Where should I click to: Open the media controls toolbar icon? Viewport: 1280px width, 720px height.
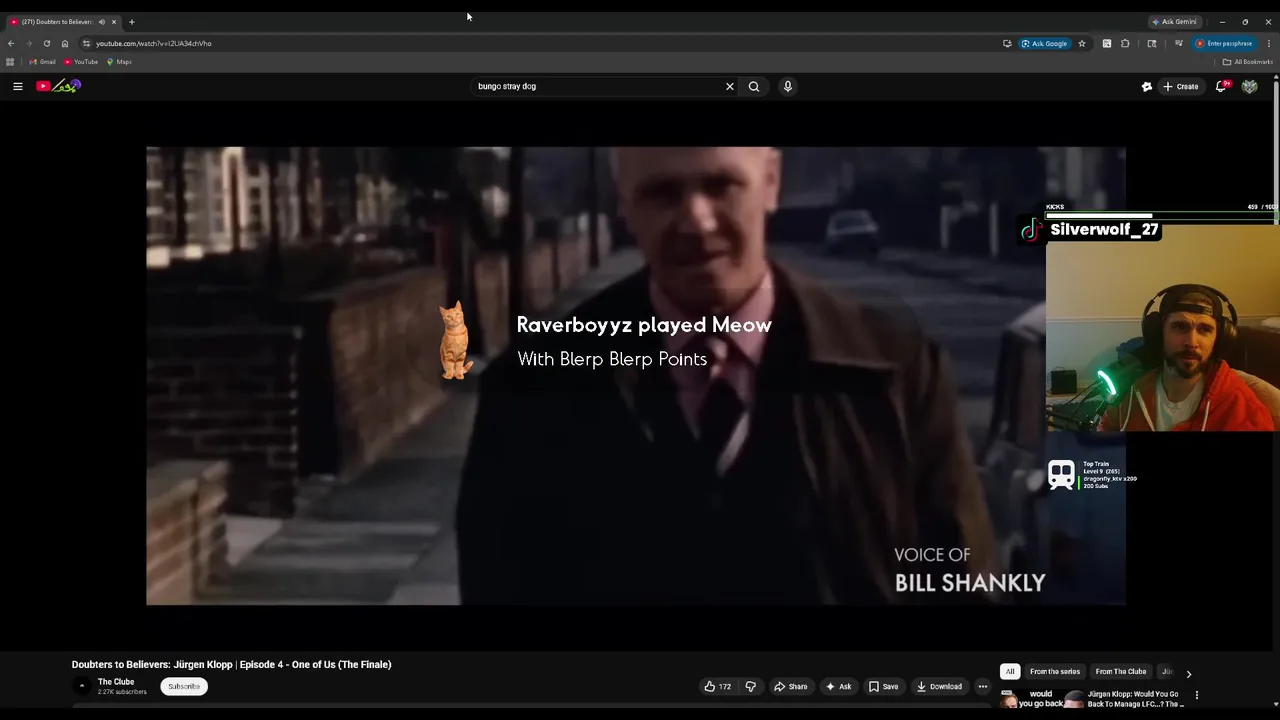[1179, 44]
